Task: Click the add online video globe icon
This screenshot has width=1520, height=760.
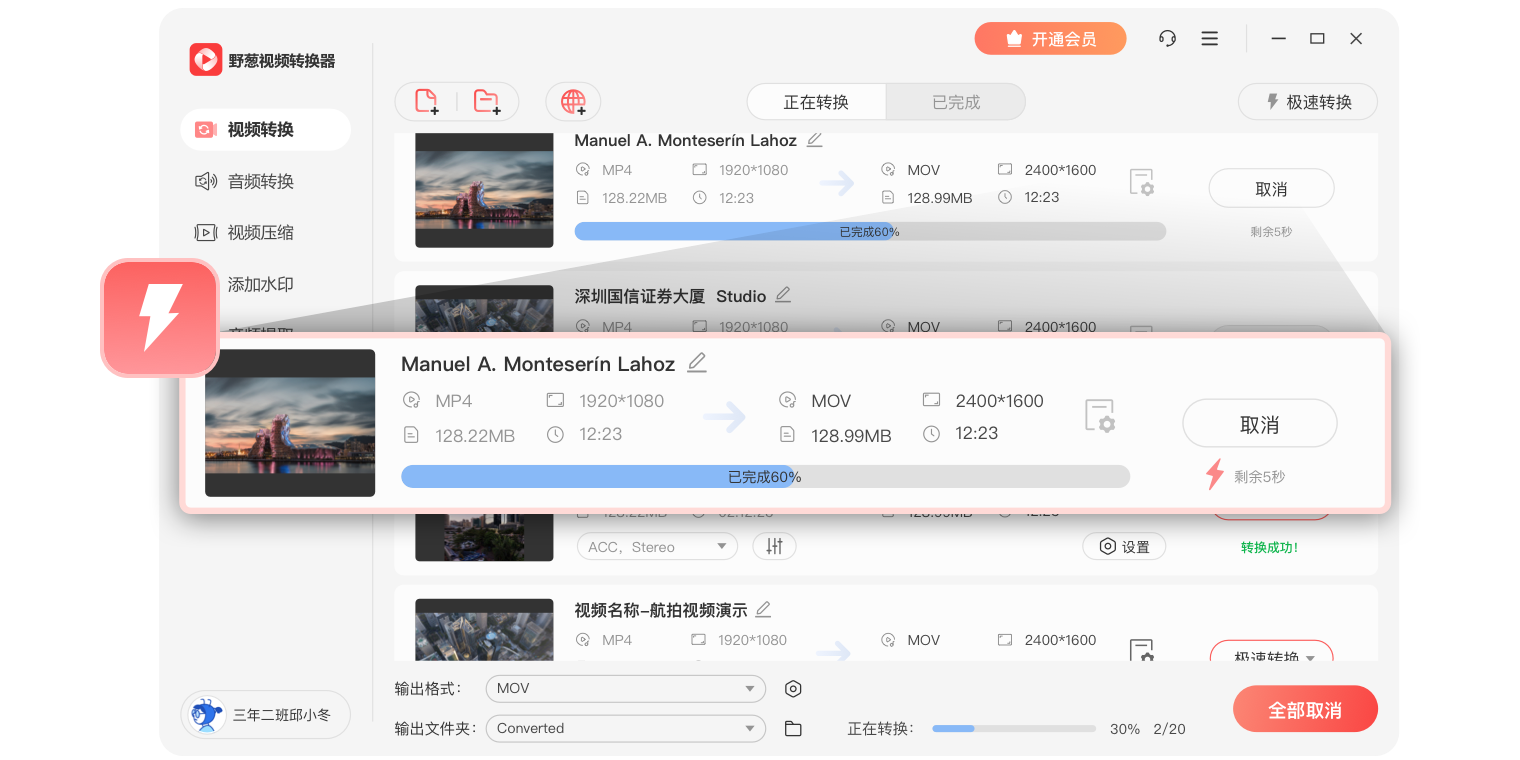Action: (x=573, y=101)
